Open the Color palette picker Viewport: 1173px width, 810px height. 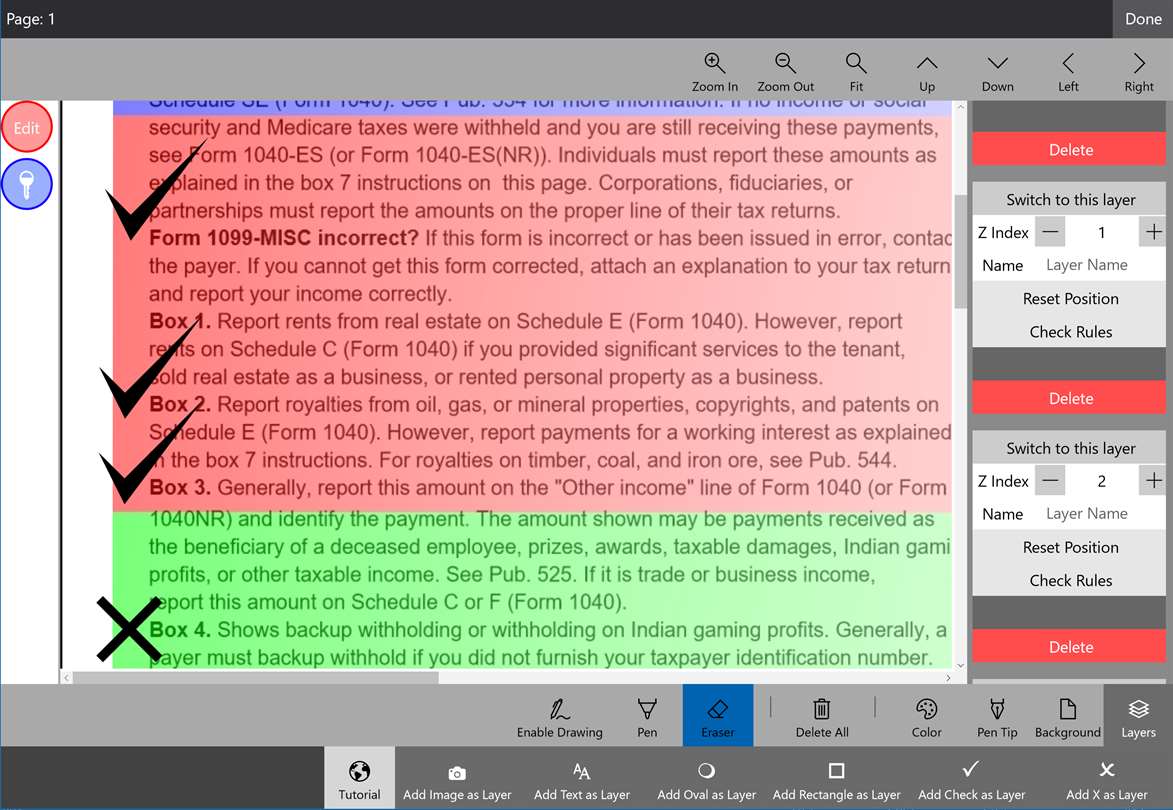[x=926, y=716]
